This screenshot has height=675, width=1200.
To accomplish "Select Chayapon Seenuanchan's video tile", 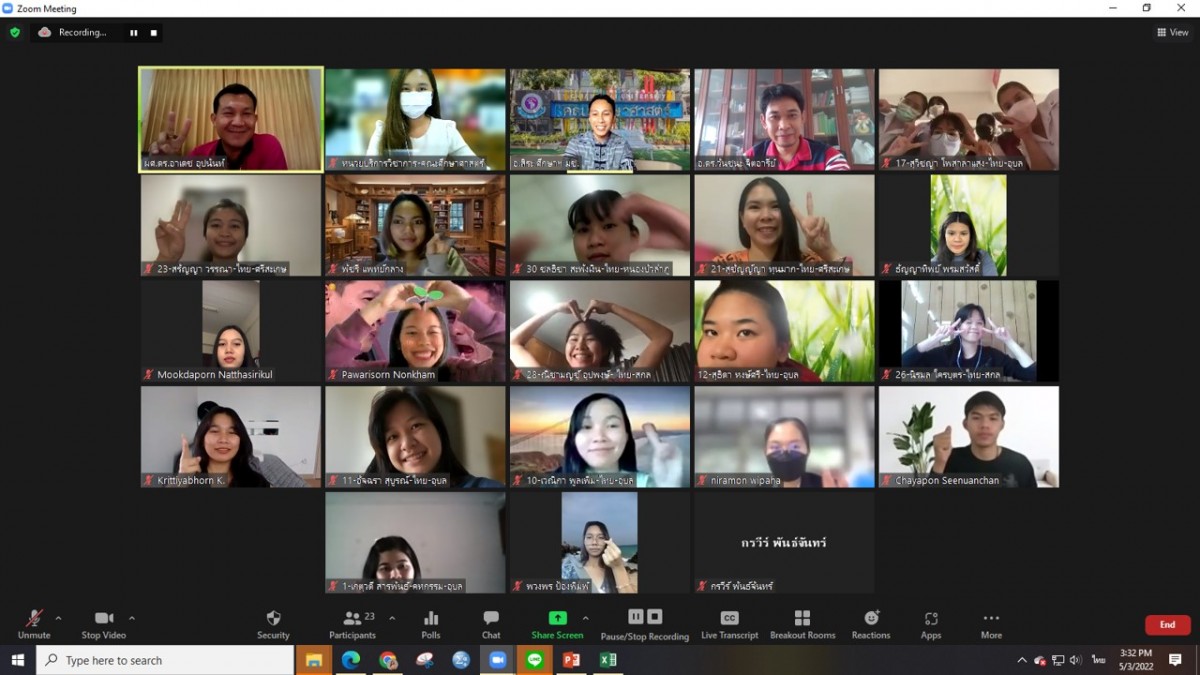I will coord(968,437).
